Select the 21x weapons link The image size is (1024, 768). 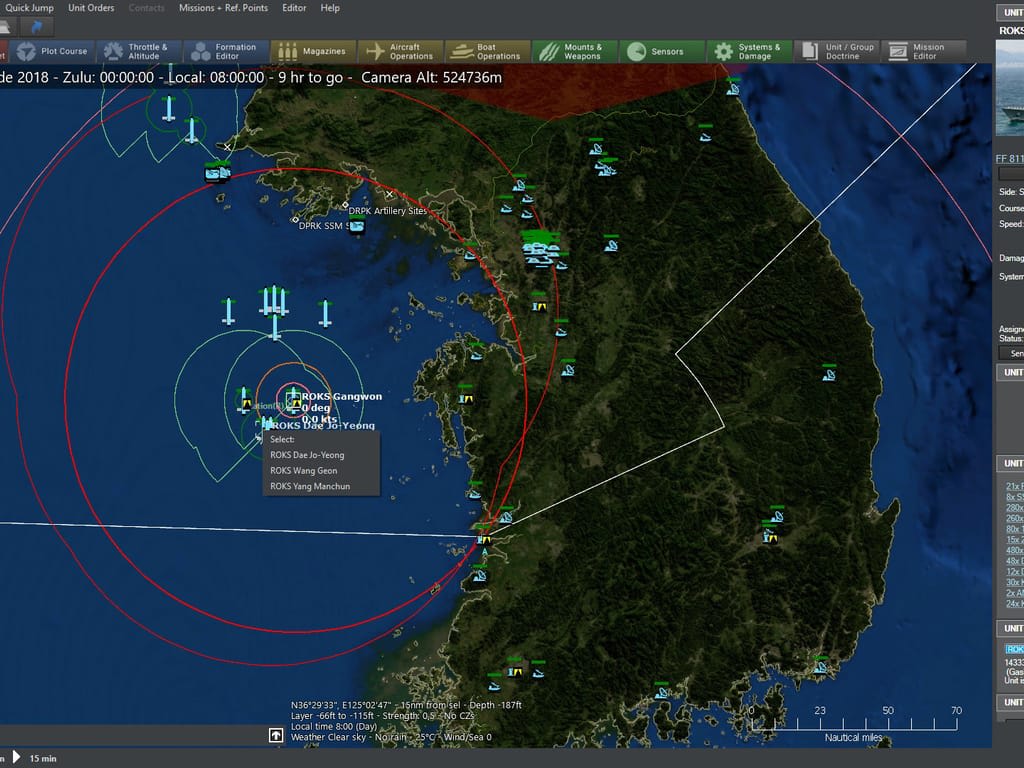1014,487
